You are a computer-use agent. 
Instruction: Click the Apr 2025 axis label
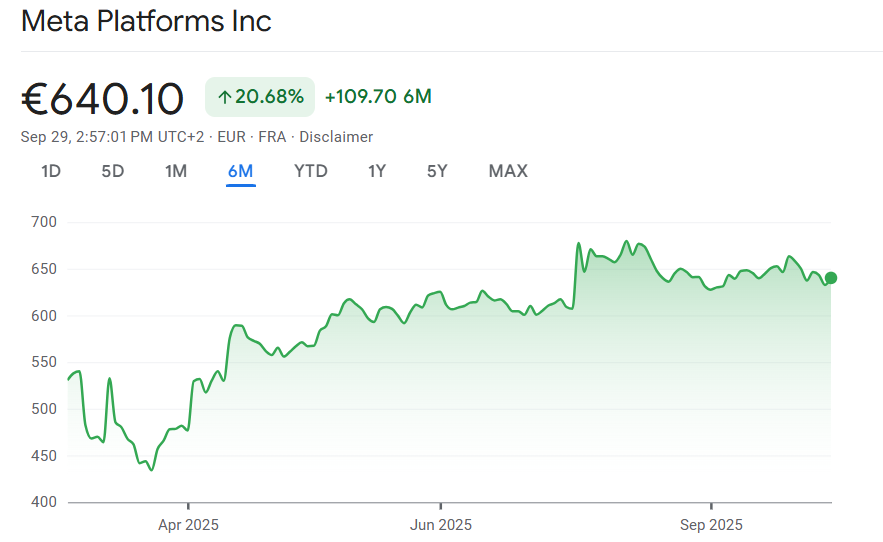coord(188,524)
